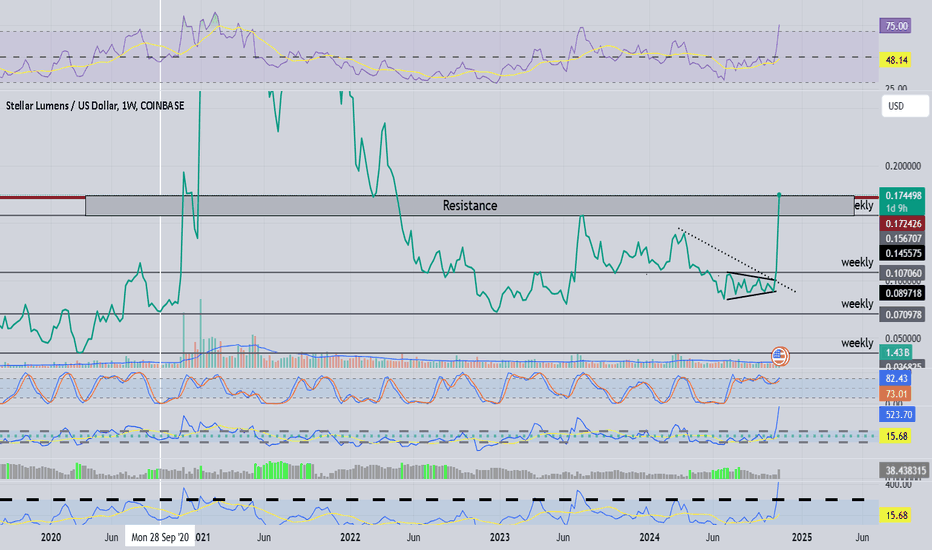Open the USD currency selector
932x550 pixels.
[x=905, y=106]
